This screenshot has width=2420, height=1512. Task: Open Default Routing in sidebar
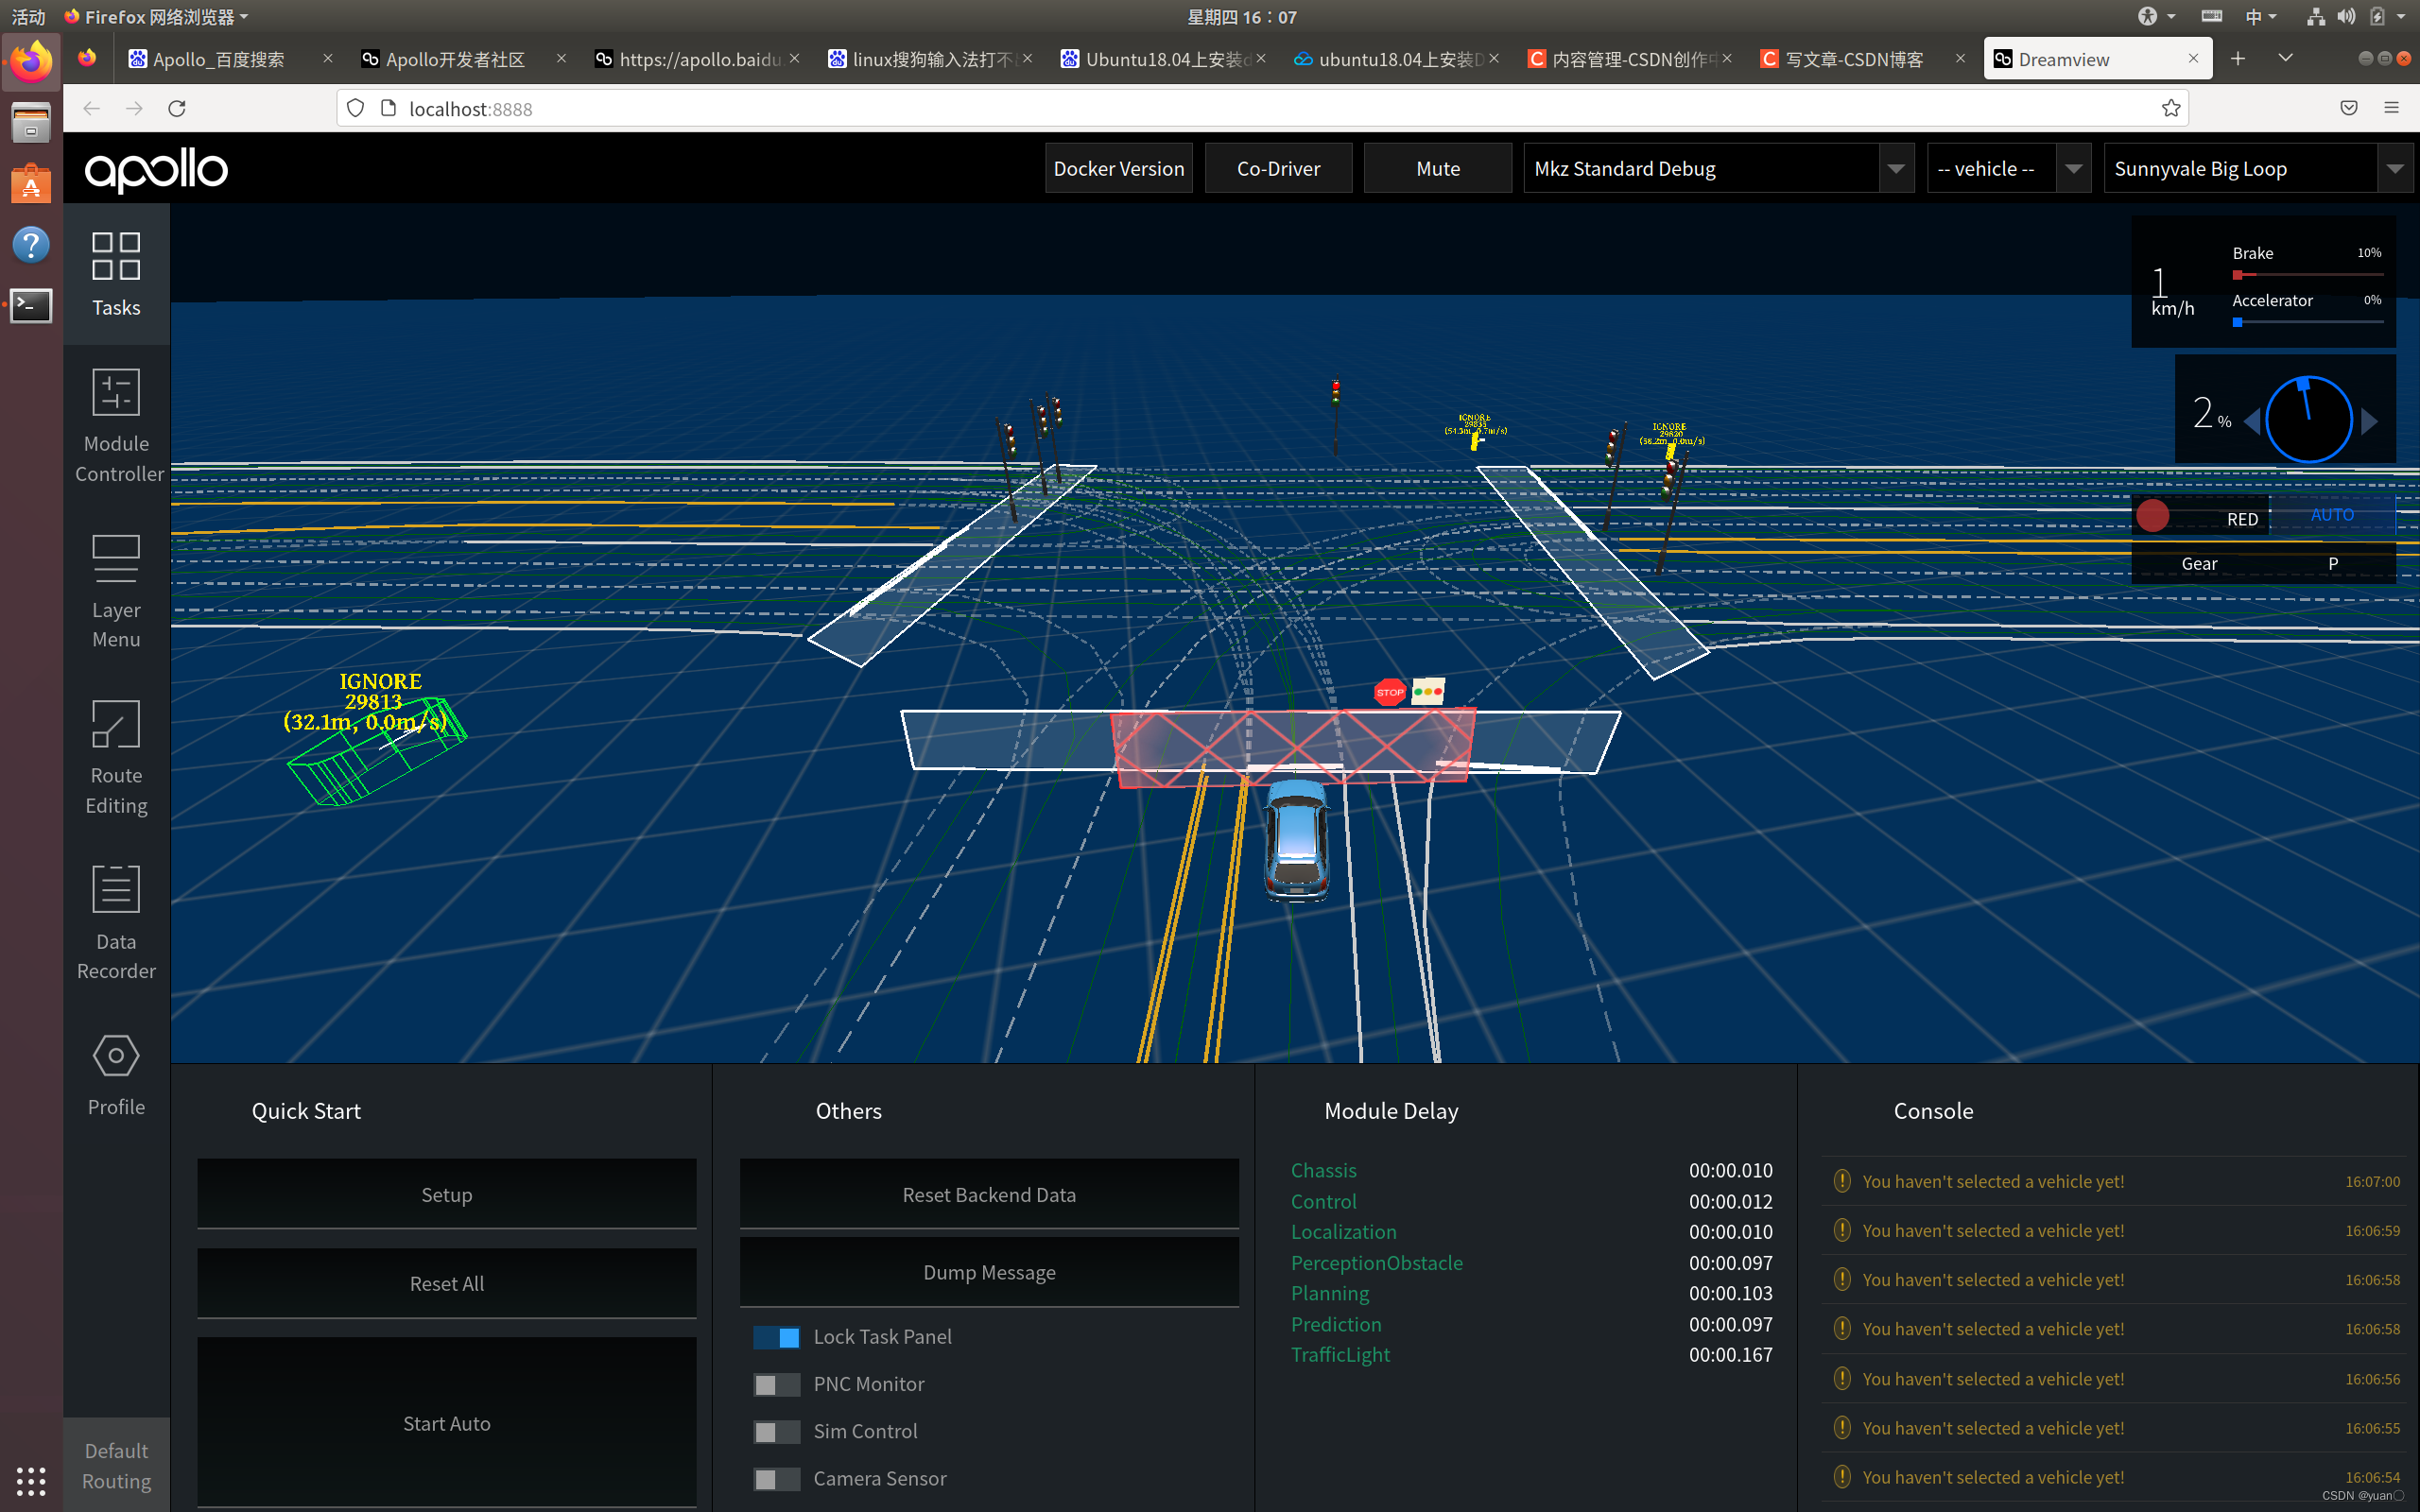click(116, 1465)
